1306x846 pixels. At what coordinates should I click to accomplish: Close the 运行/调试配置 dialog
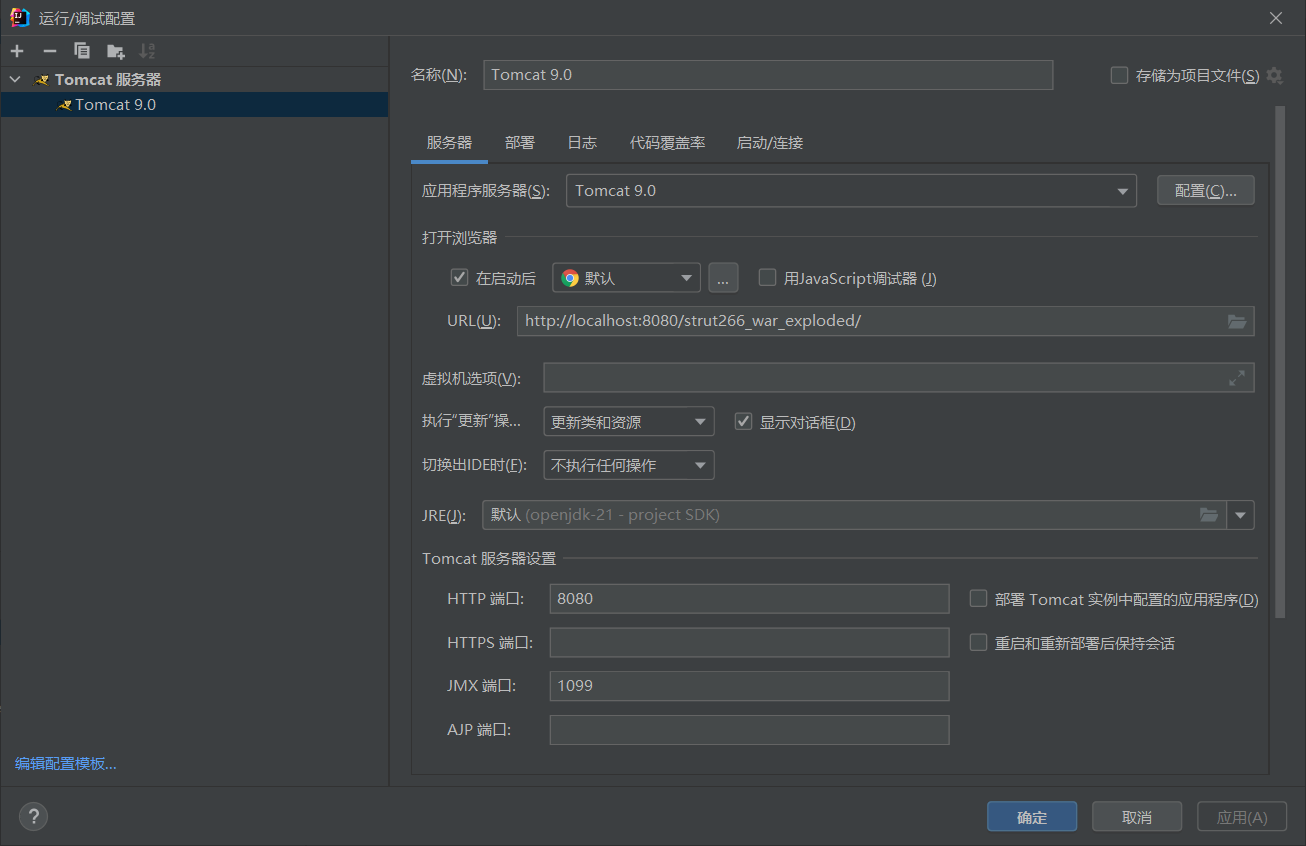point(1276,18)
